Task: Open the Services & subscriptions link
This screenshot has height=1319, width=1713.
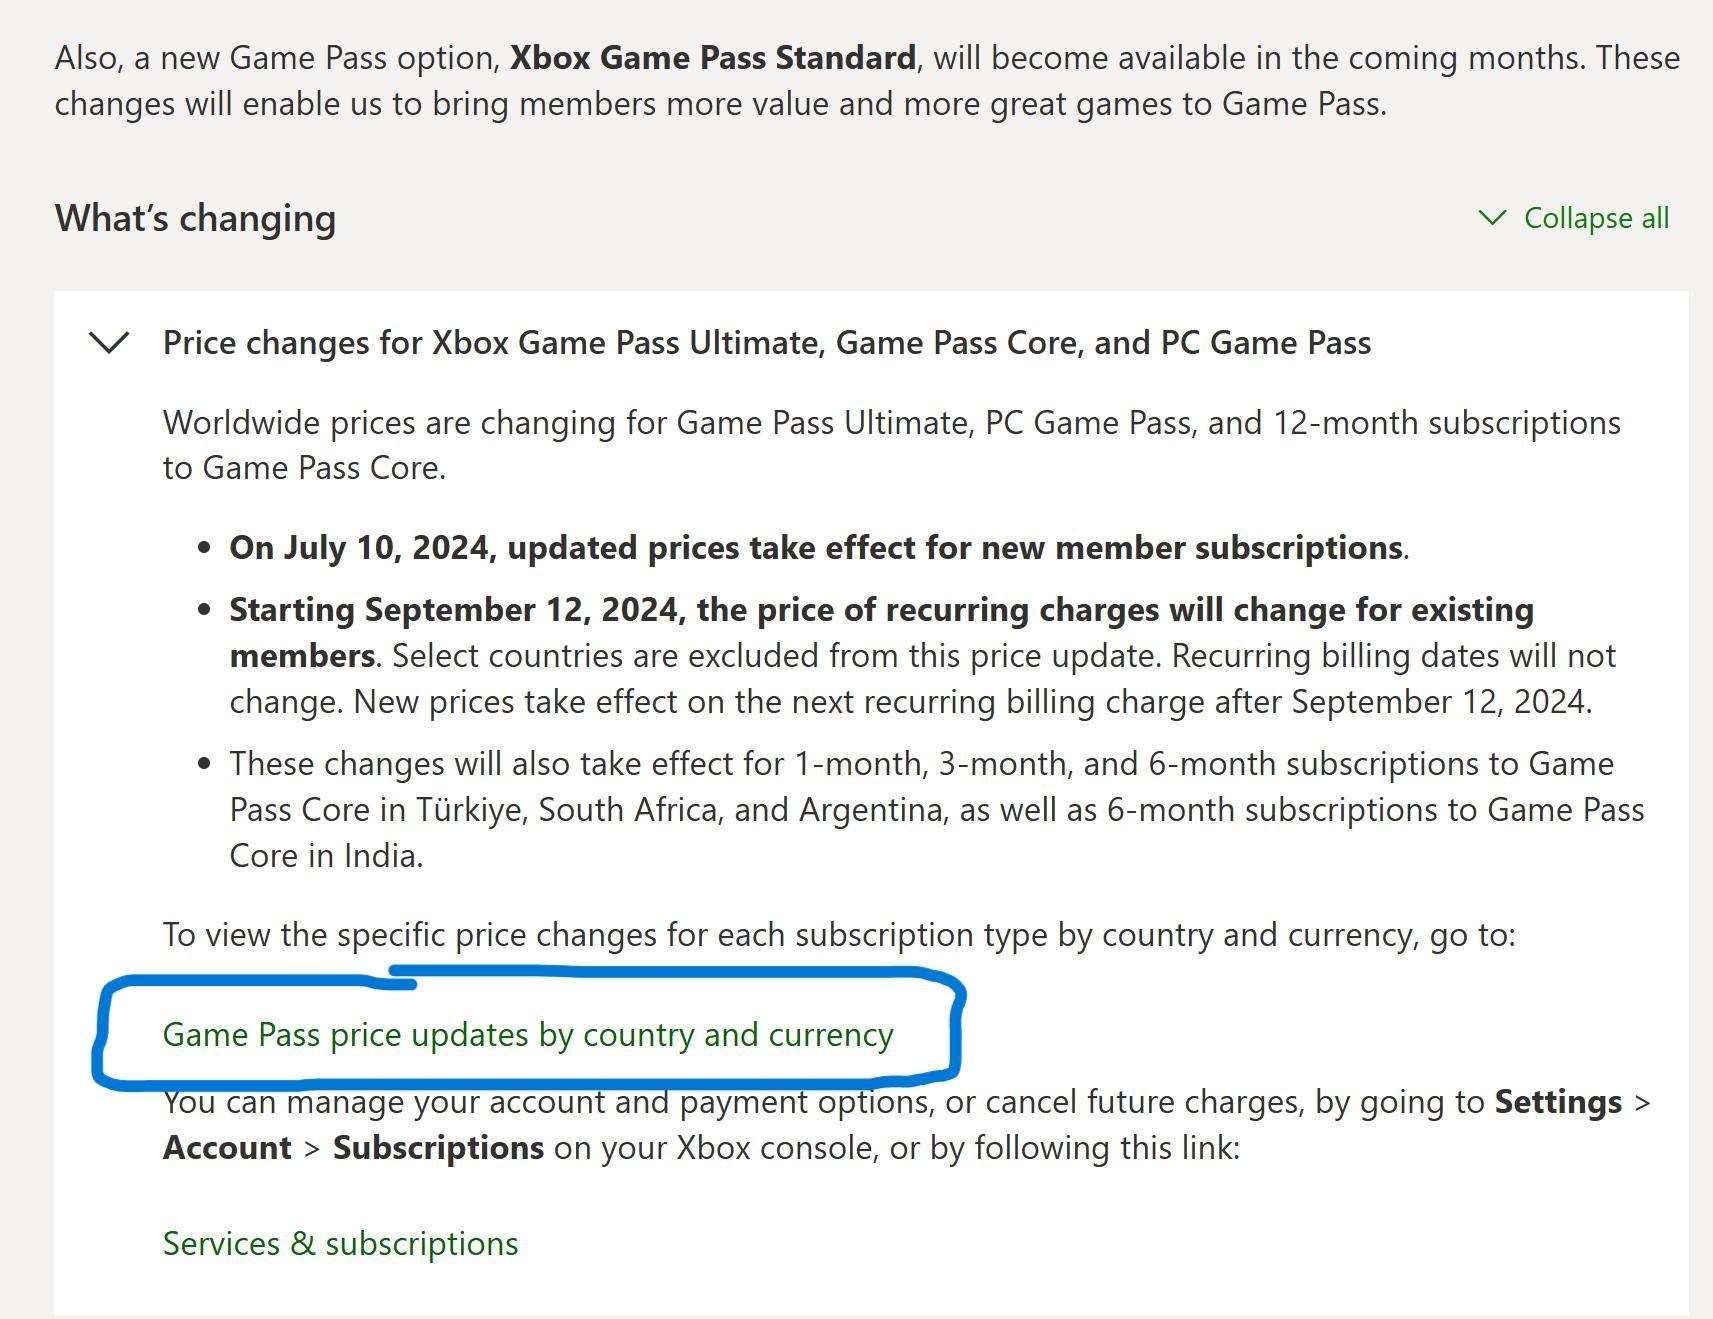Action: click(x=340, y=1243)
